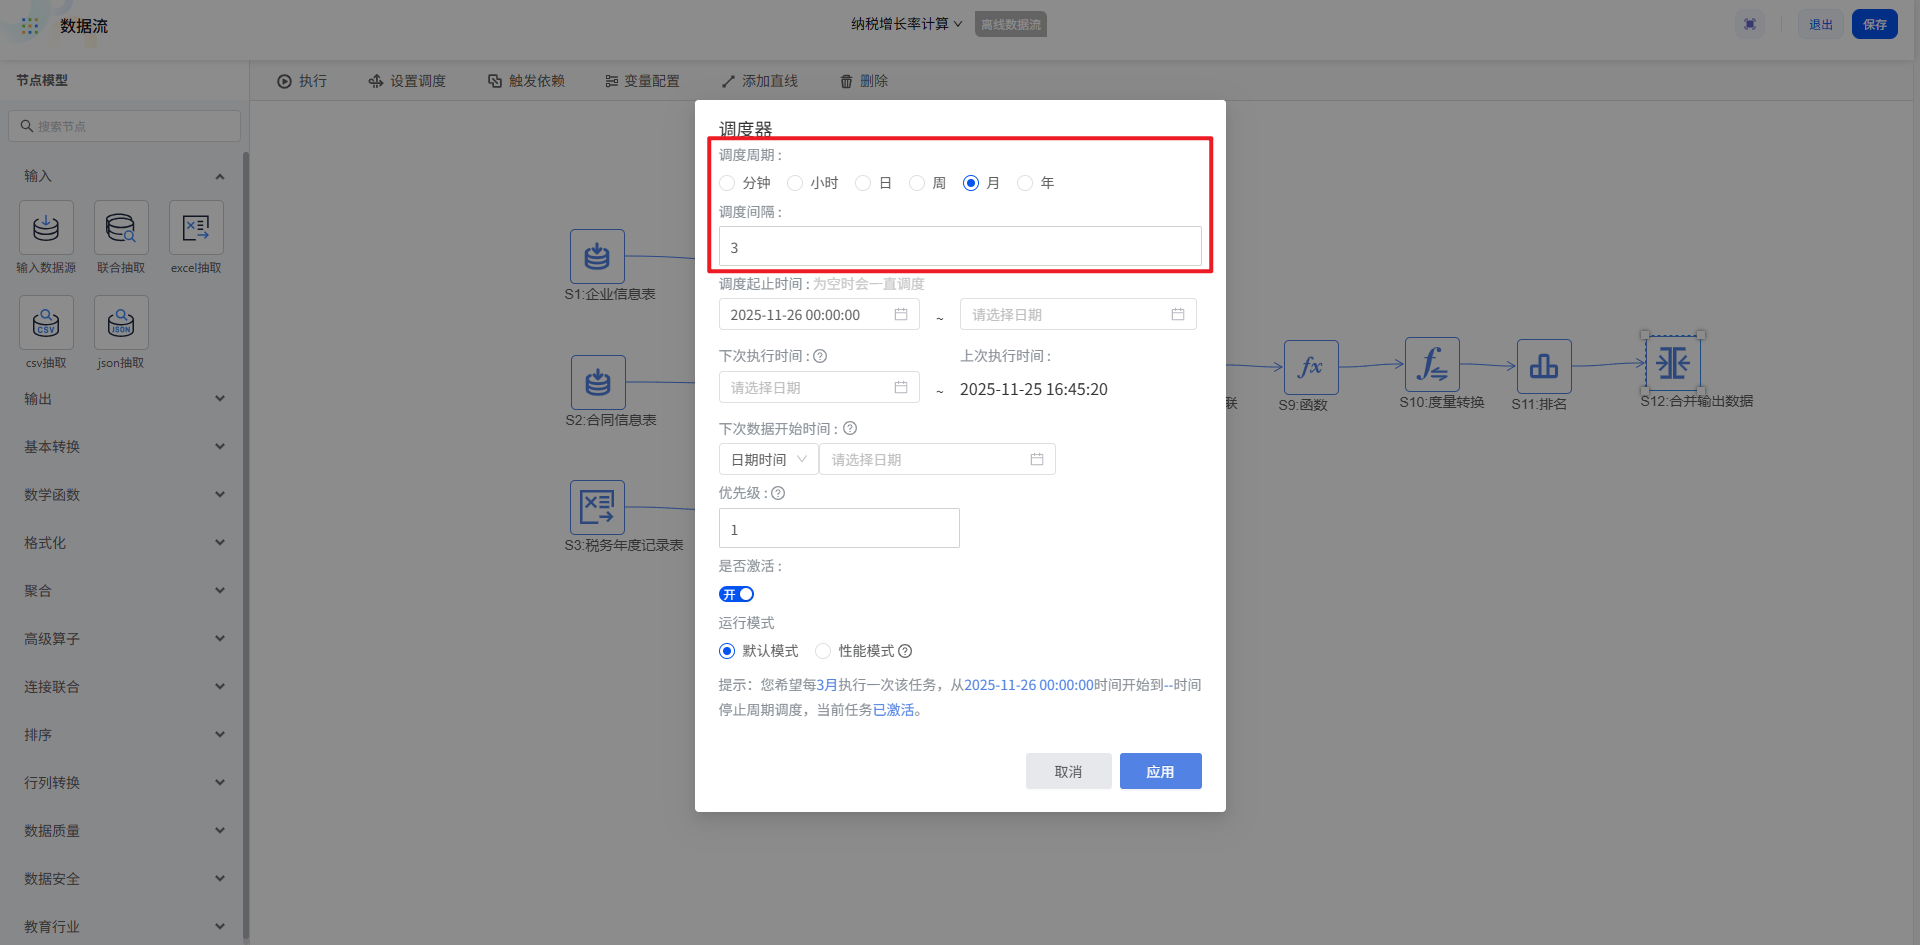Click the S10 度量转换 node on canvas
The image size is (1920, 945).
[1432, 365]
